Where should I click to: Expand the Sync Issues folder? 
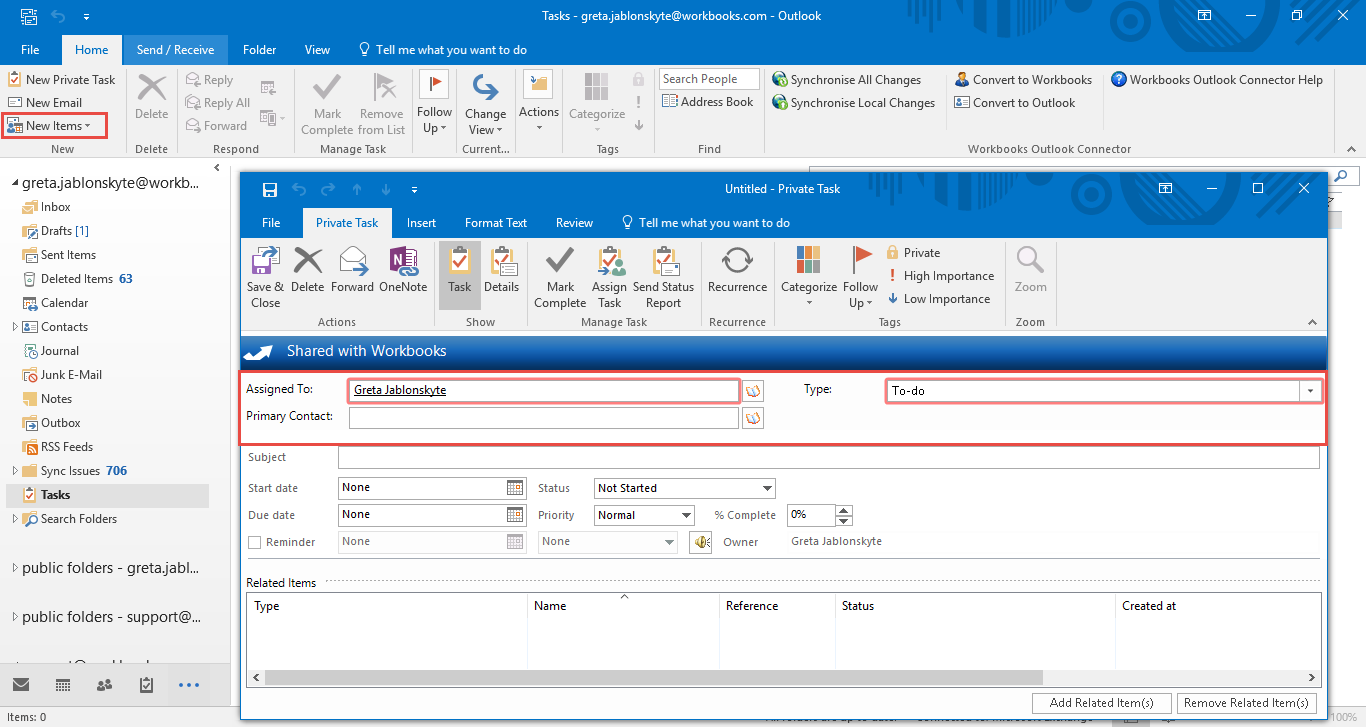(15, 471)
